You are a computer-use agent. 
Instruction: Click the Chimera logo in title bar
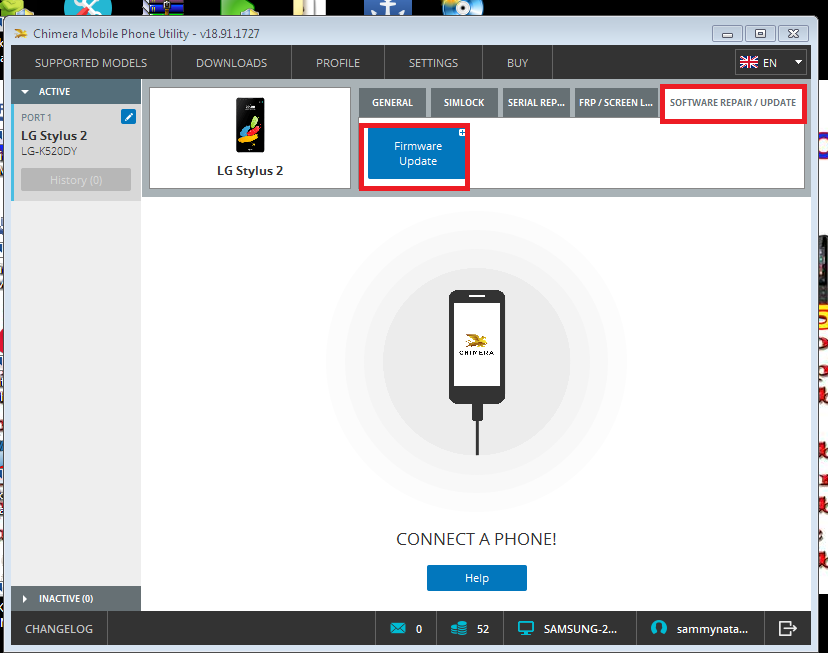[21, 34]
